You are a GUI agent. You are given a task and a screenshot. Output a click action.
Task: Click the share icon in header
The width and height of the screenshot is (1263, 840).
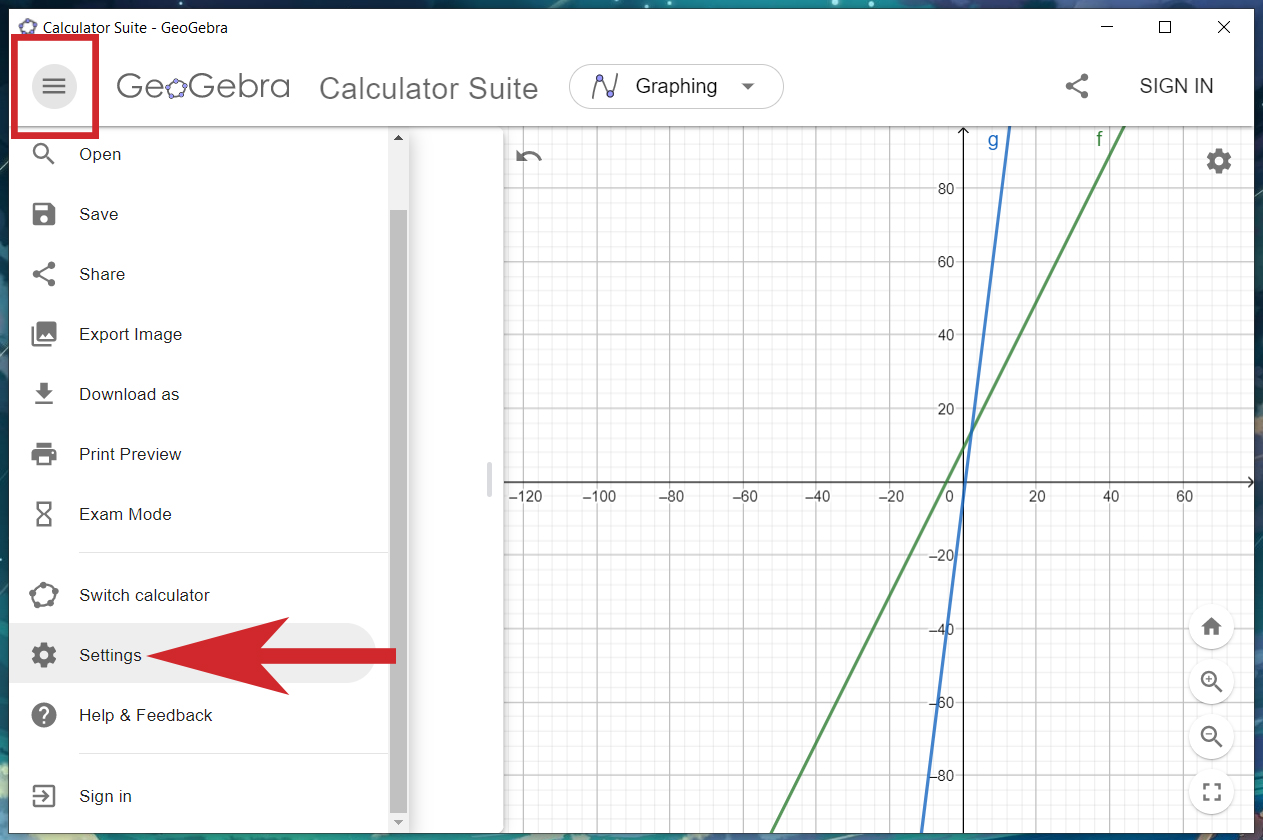tap(1077, 87)
